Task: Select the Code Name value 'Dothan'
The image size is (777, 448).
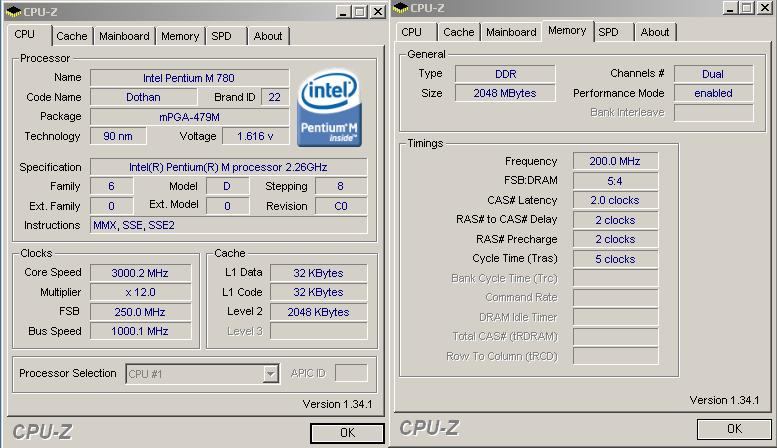Action: 143,97
